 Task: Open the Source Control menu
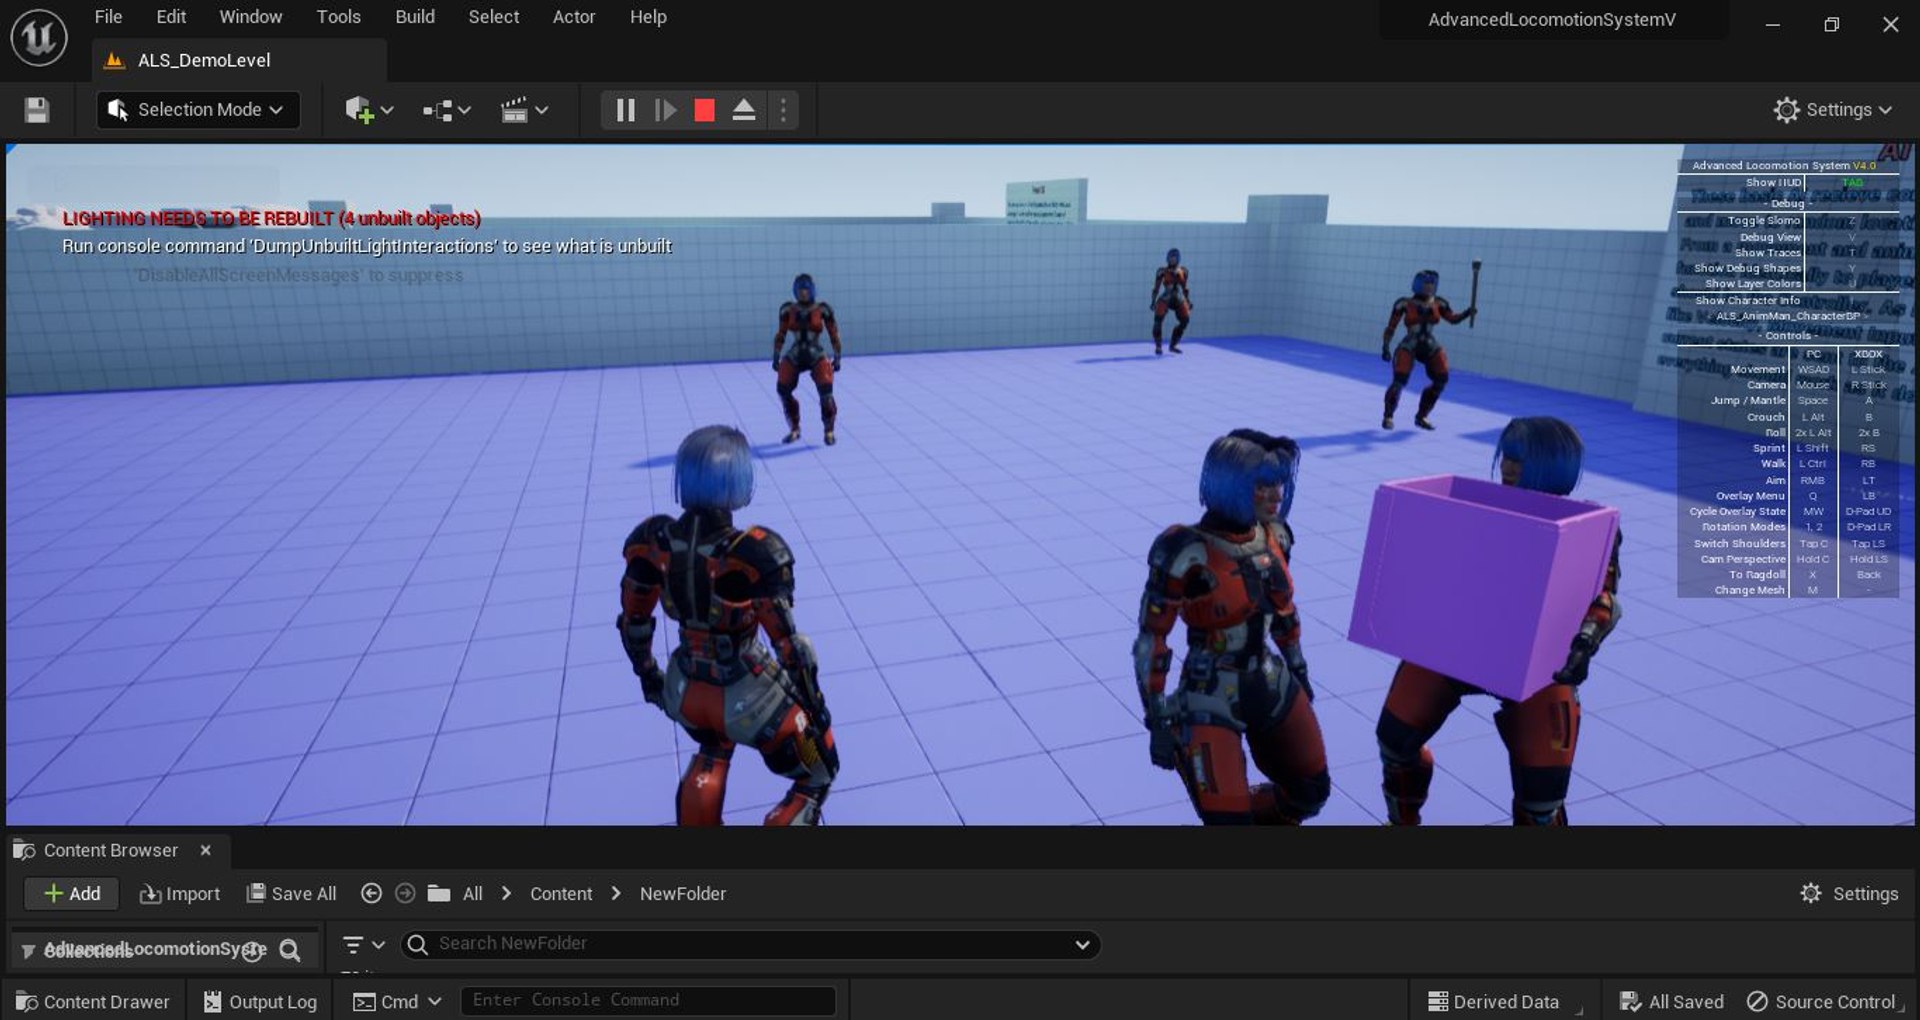click(1821, 1001)
